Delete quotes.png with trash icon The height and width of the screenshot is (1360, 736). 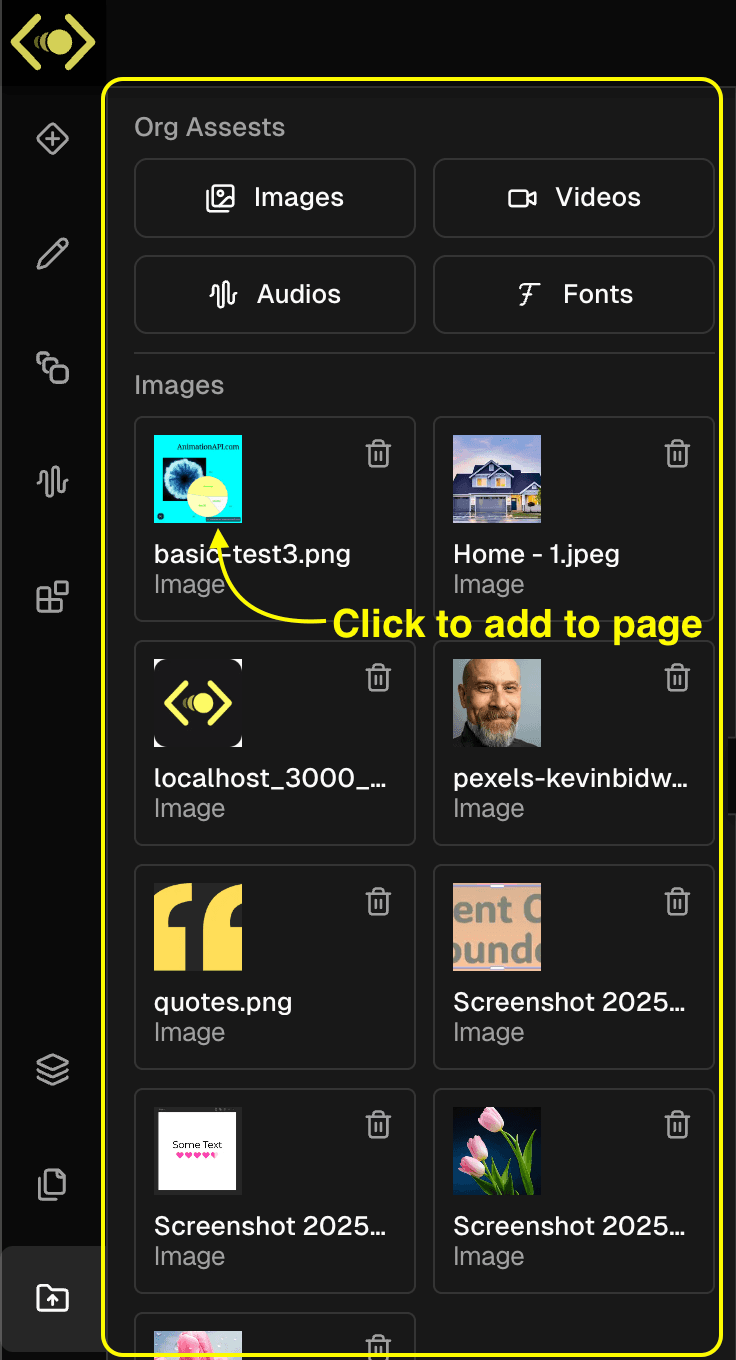tap(378, 902)
